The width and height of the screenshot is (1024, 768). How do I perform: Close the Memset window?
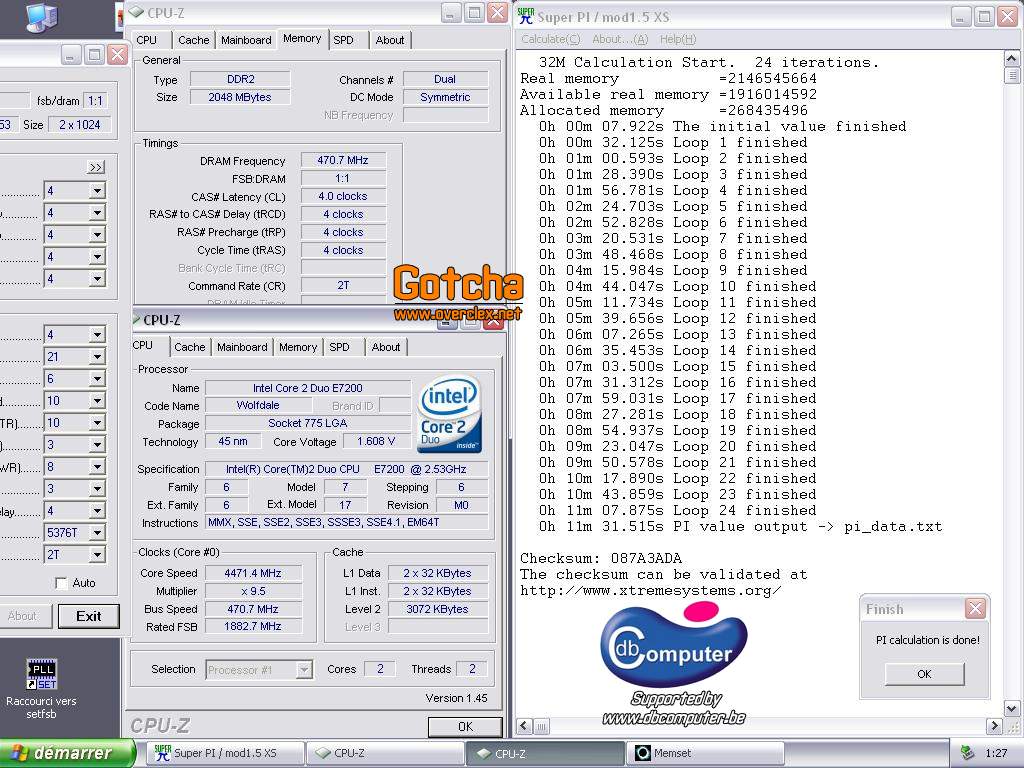point(117,55)
